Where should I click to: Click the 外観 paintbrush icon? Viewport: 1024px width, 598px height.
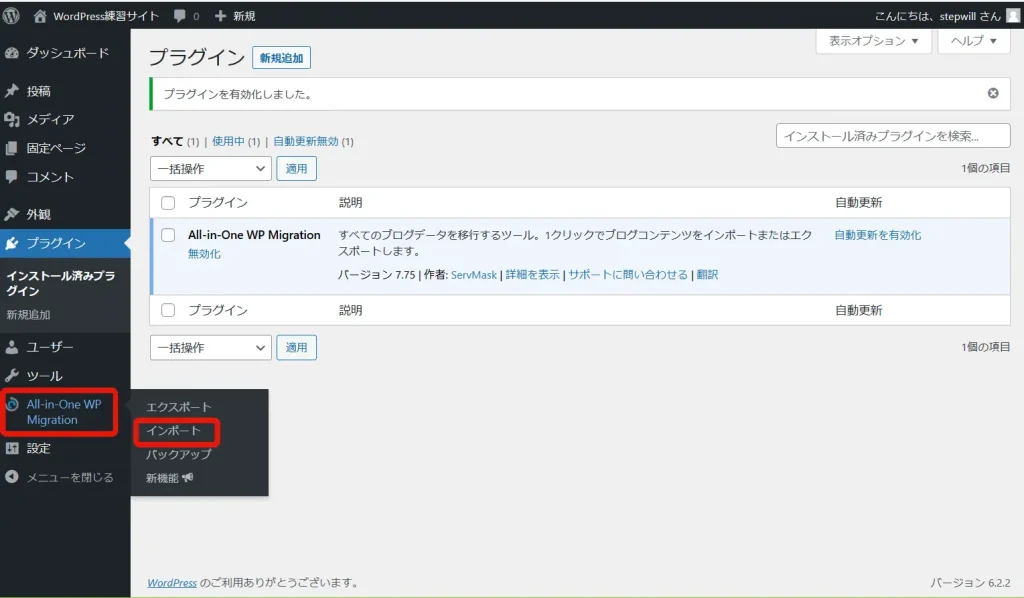coord(12,214)
